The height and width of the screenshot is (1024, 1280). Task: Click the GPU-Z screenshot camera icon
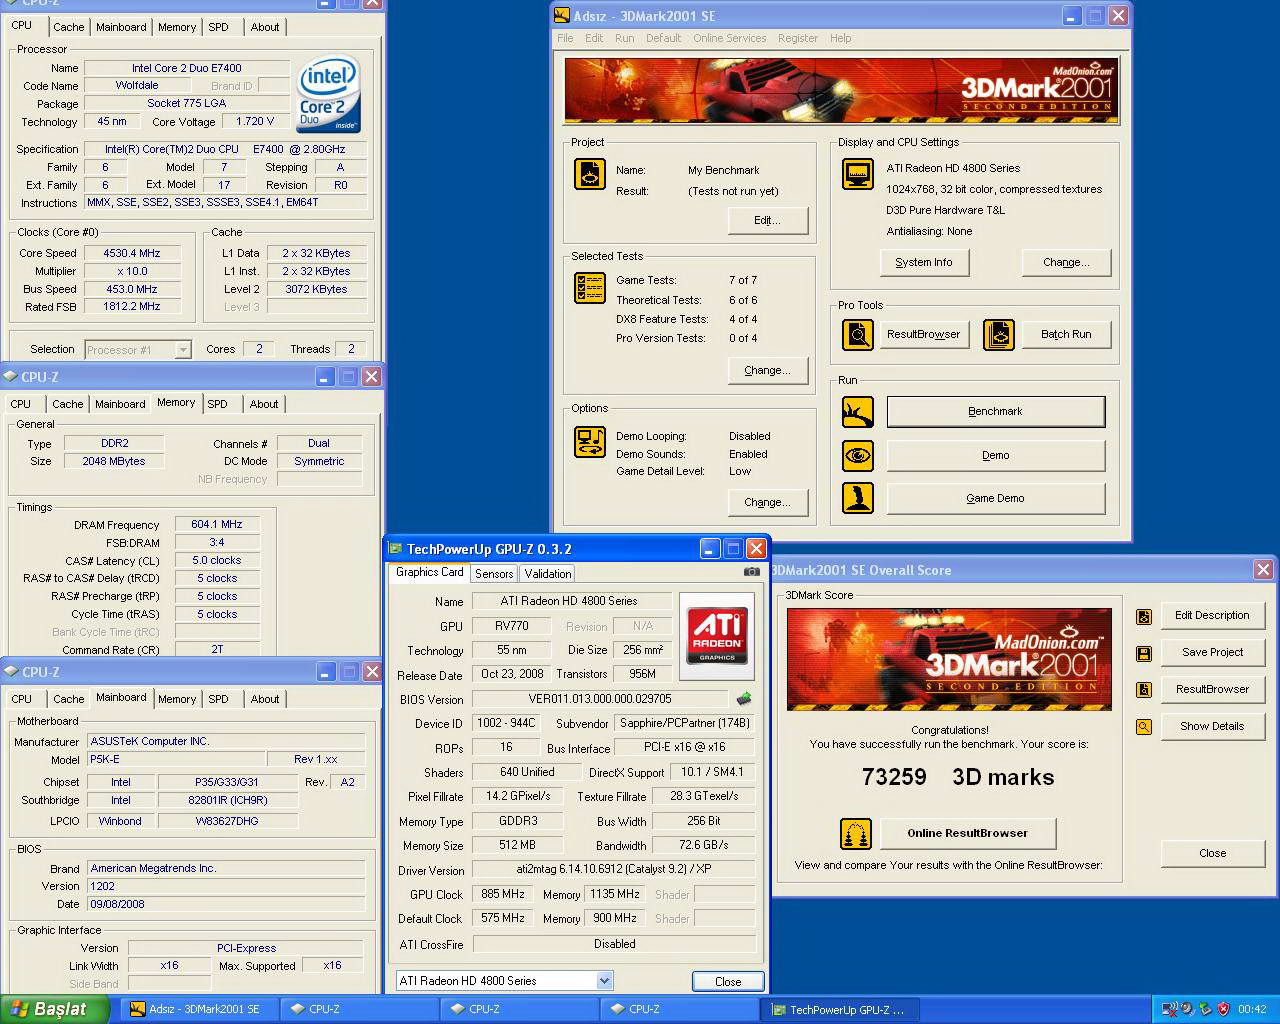click(x=751, y=572)
